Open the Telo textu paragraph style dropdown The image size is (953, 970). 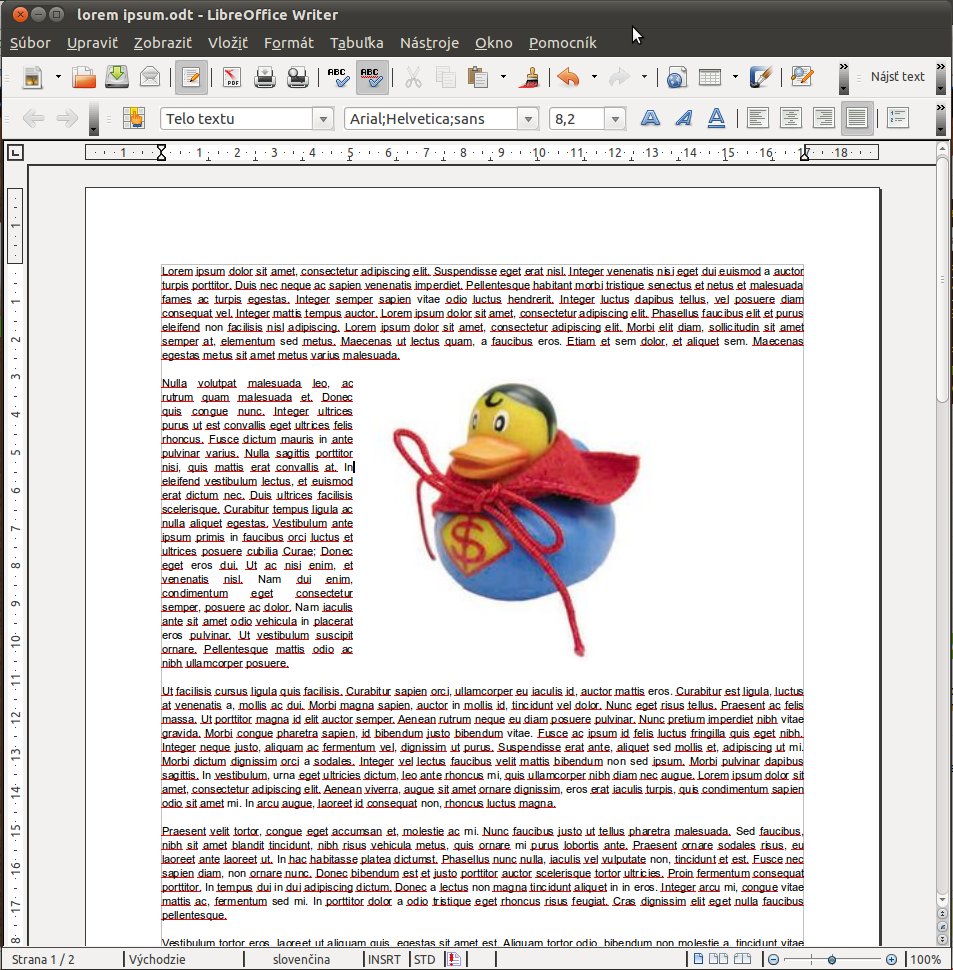(x=323, y=119)
